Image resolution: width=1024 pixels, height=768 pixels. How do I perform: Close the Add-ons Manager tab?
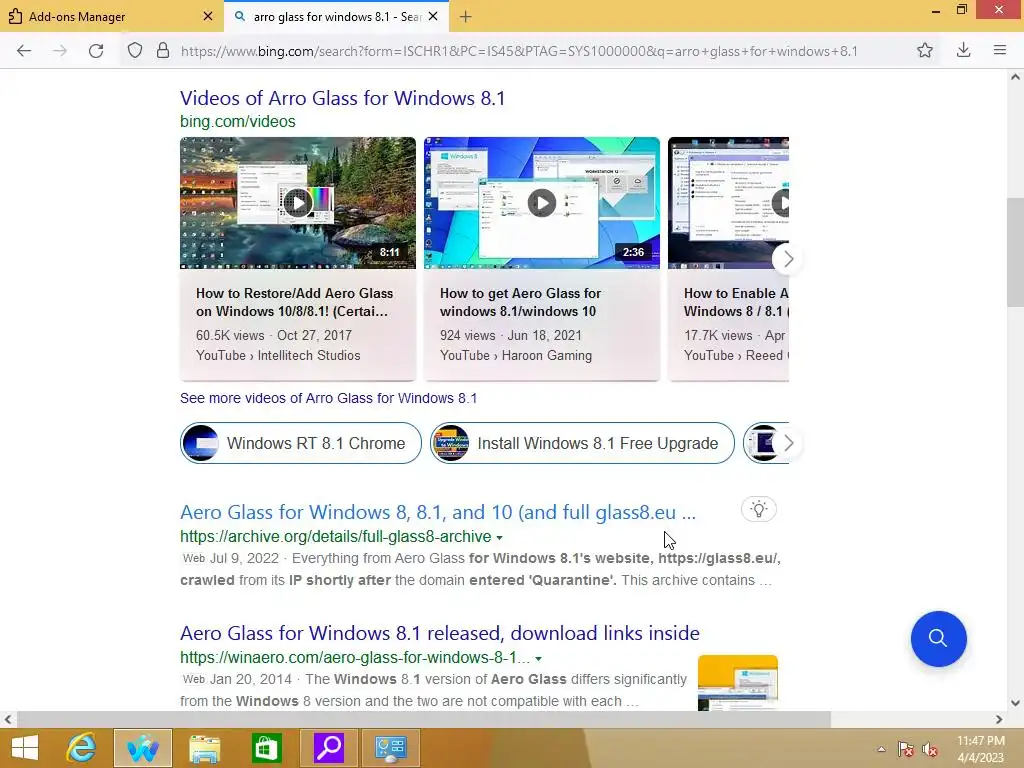[208, 16]
